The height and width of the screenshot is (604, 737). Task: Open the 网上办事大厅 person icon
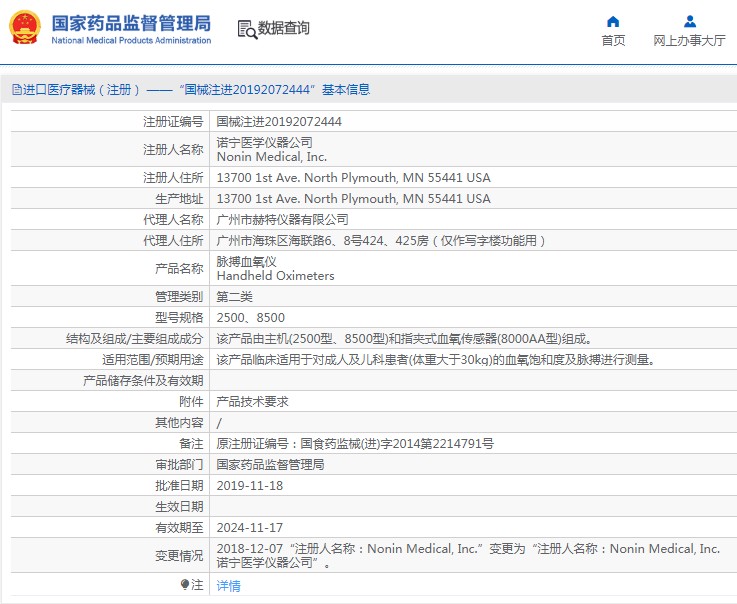[x=690, y=22]
